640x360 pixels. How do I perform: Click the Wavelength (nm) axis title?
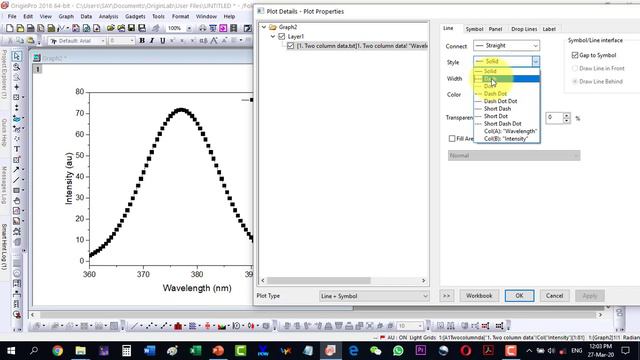pyautogui.click(x=197, y=288)
